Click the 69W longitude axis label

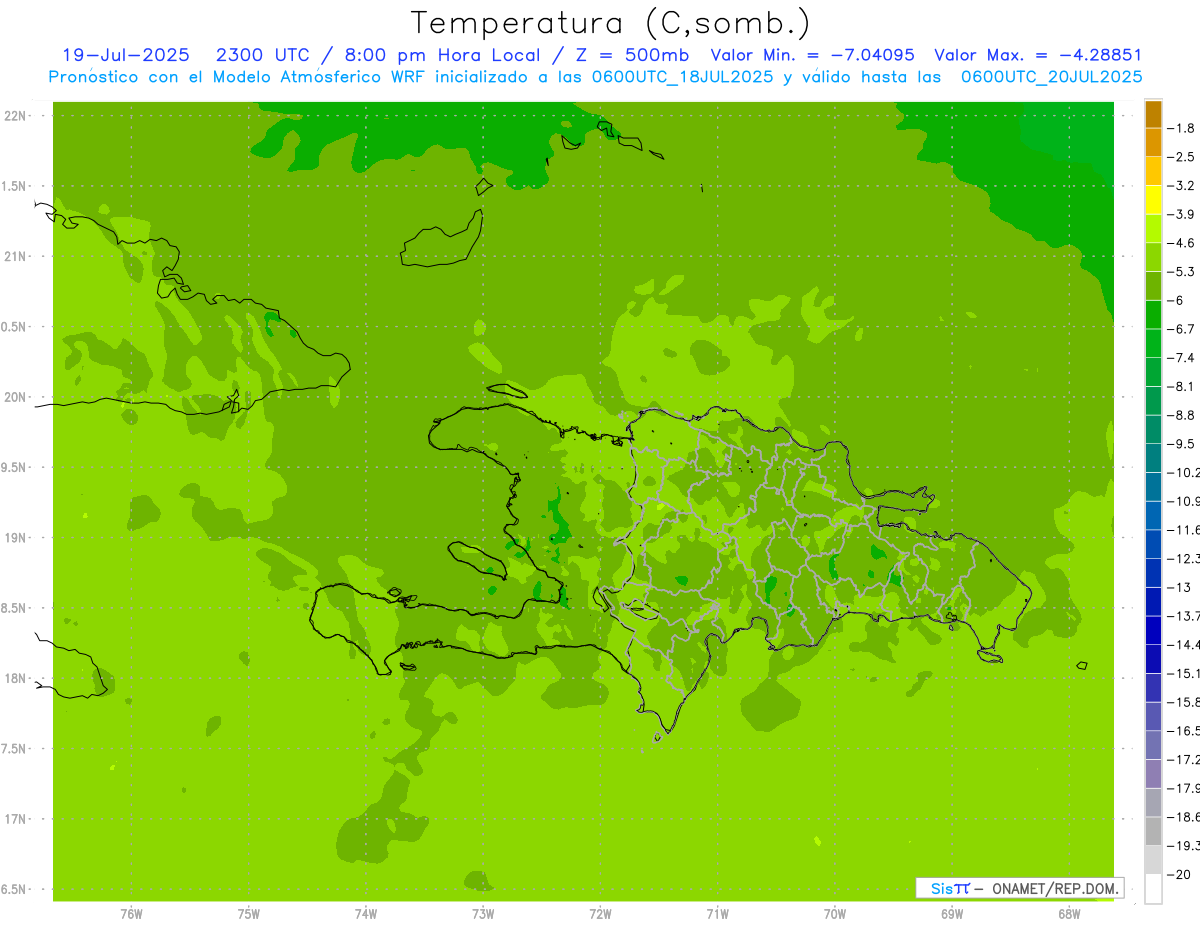coord(952,913)
